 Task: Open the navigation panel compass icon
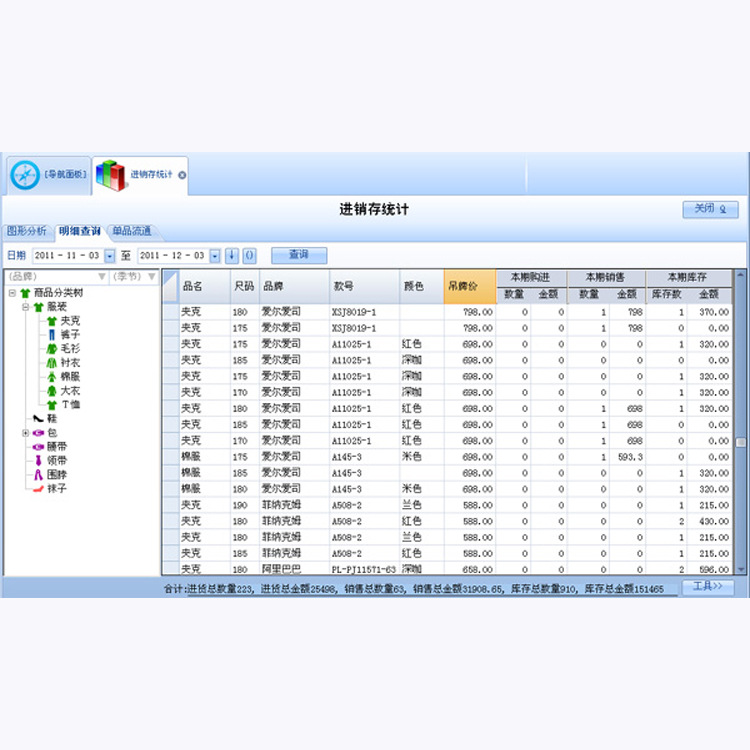[x=25, y=175]
